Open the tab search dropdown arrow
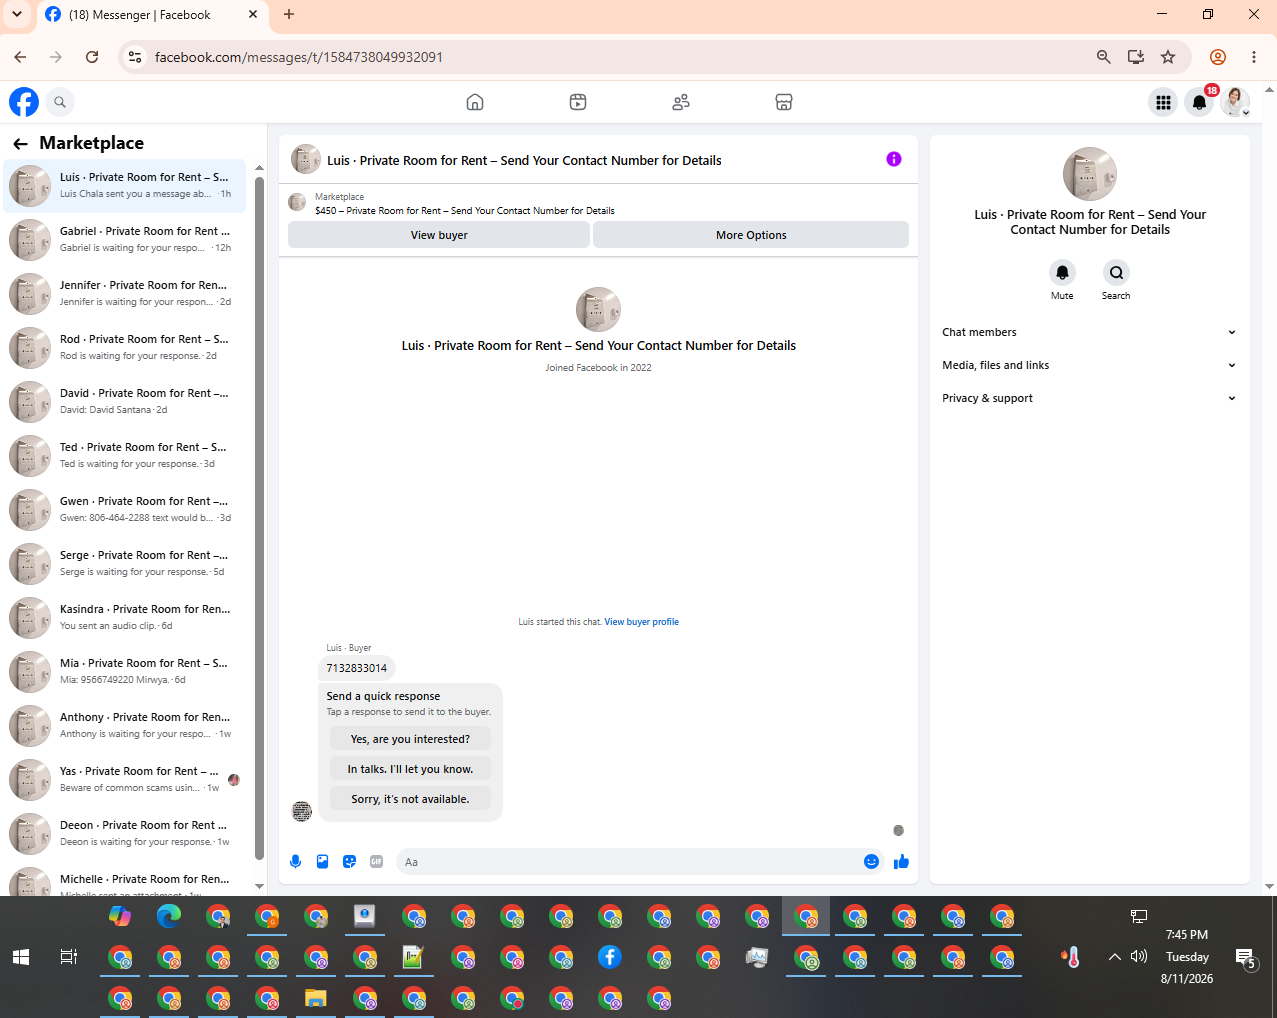The image size is (1277, 1018). [17, 15]
